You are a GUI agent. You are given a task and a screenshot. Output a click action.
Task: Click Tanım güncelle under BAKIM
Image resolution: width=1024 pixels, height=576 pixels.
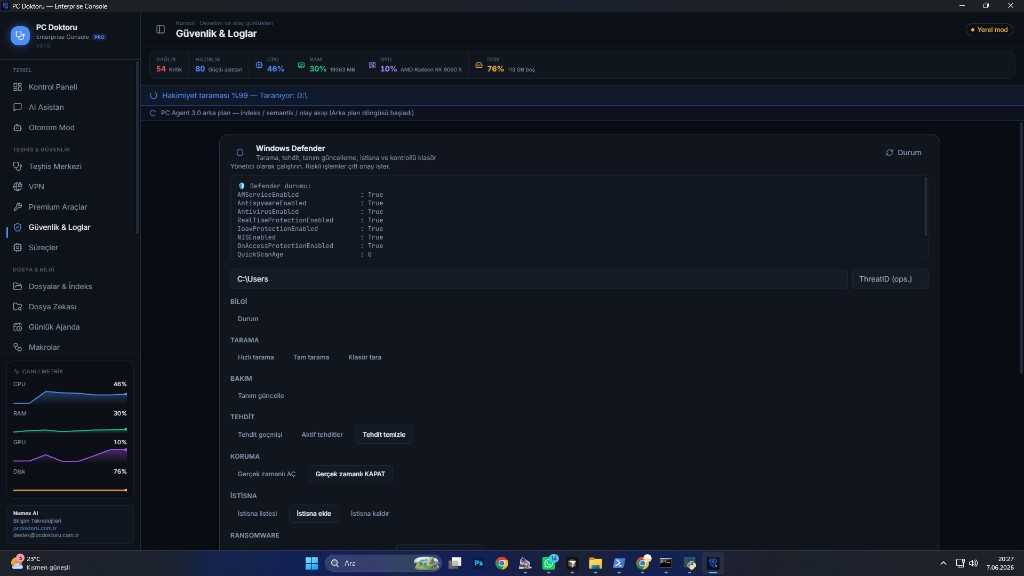[261, 396]
